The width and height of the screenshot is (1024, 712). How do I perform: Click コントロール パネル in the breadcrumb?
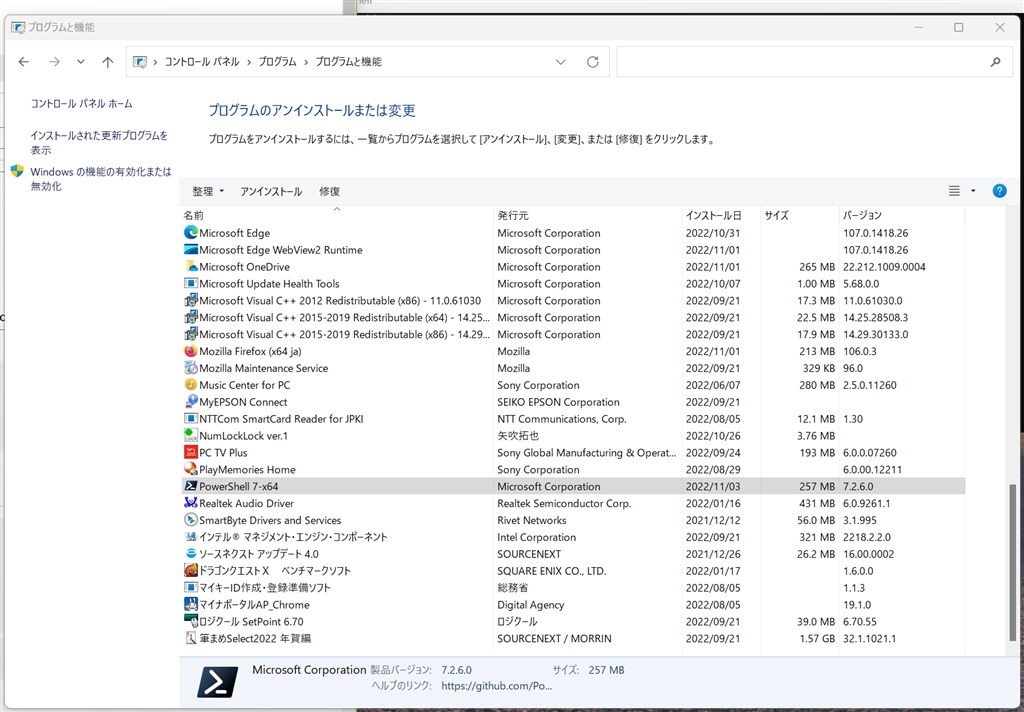202,62
